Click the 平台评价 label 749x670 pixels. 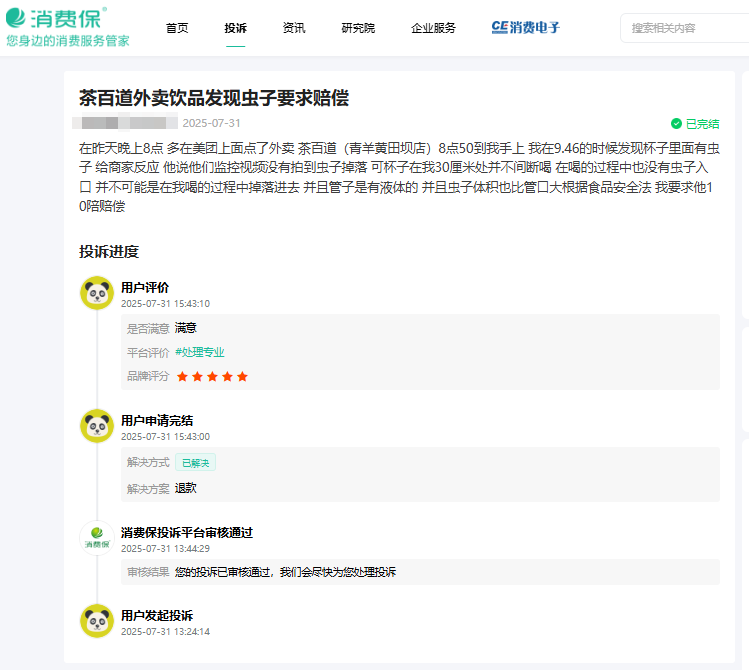pos(148,352)
